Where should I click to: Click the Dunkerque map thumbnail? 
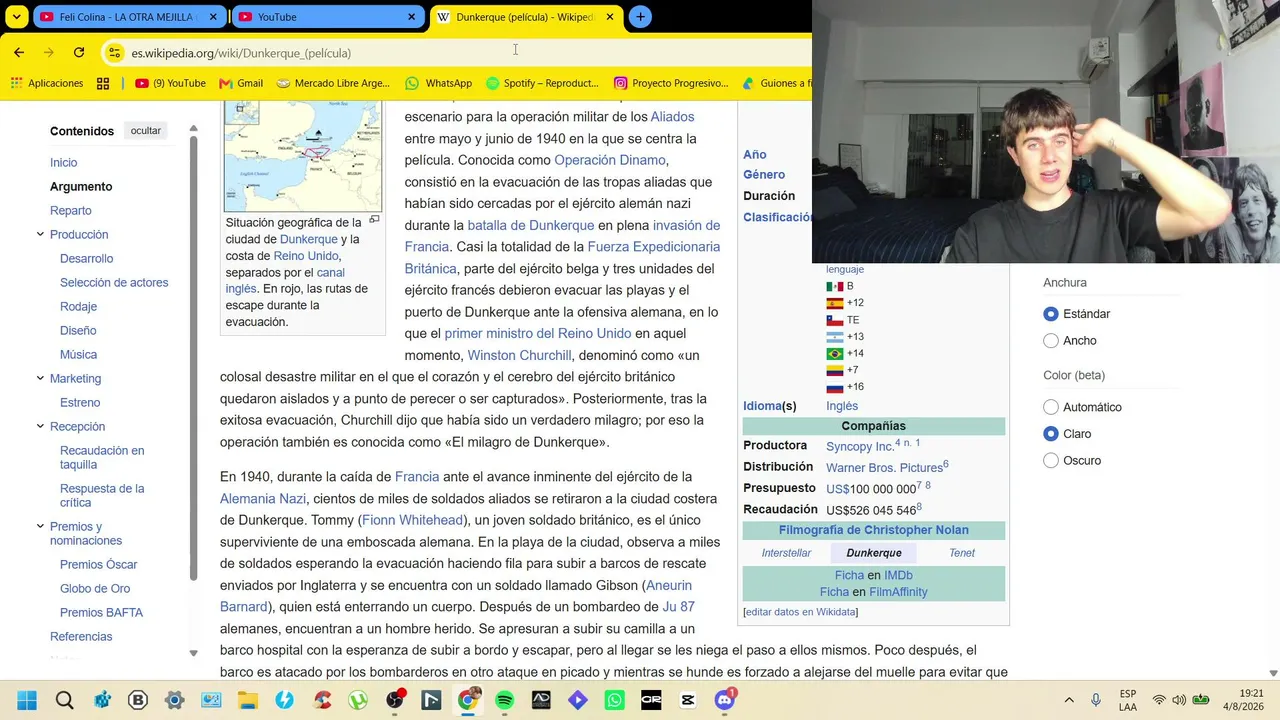[x=302, y=156]
